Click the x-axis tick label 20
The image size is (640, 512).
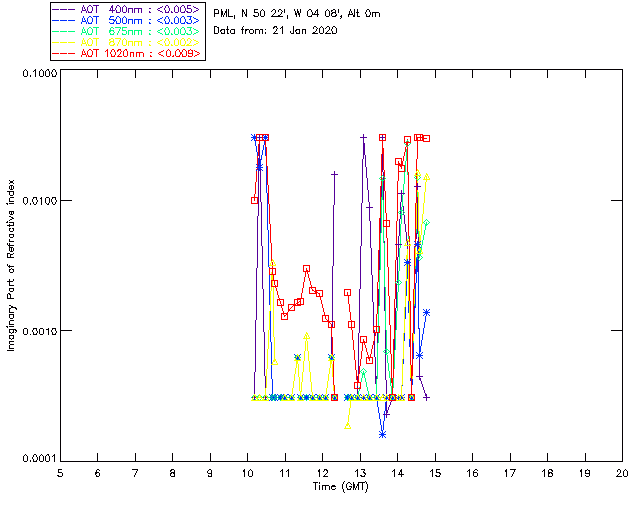(x=622, y=473)
